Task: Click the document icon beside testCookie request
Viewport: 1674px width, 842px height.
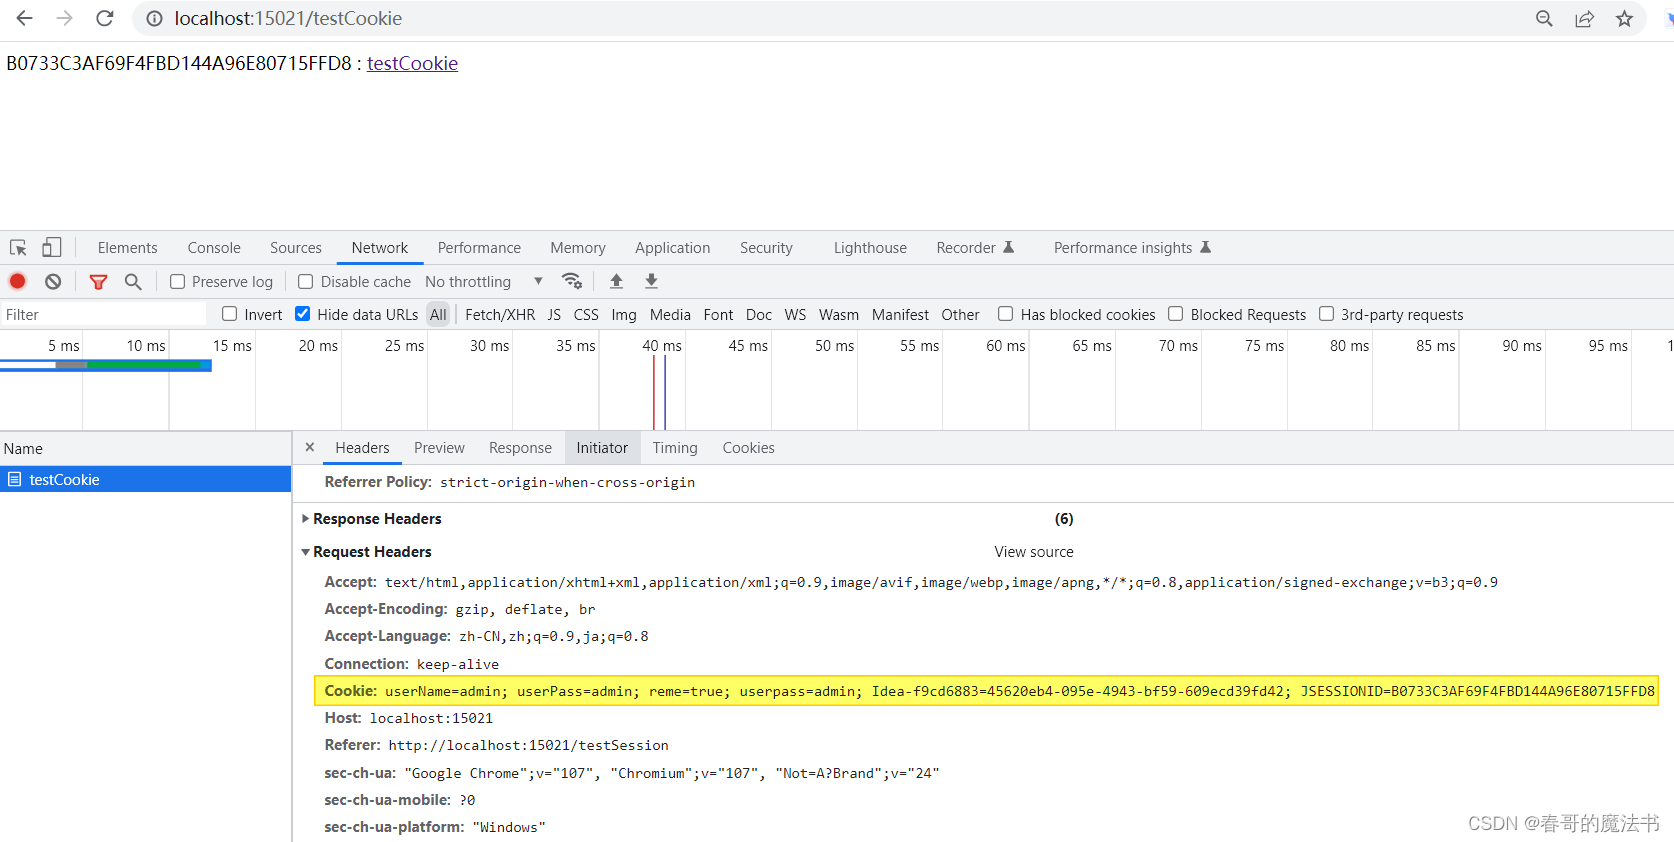Action: (14, 479)
